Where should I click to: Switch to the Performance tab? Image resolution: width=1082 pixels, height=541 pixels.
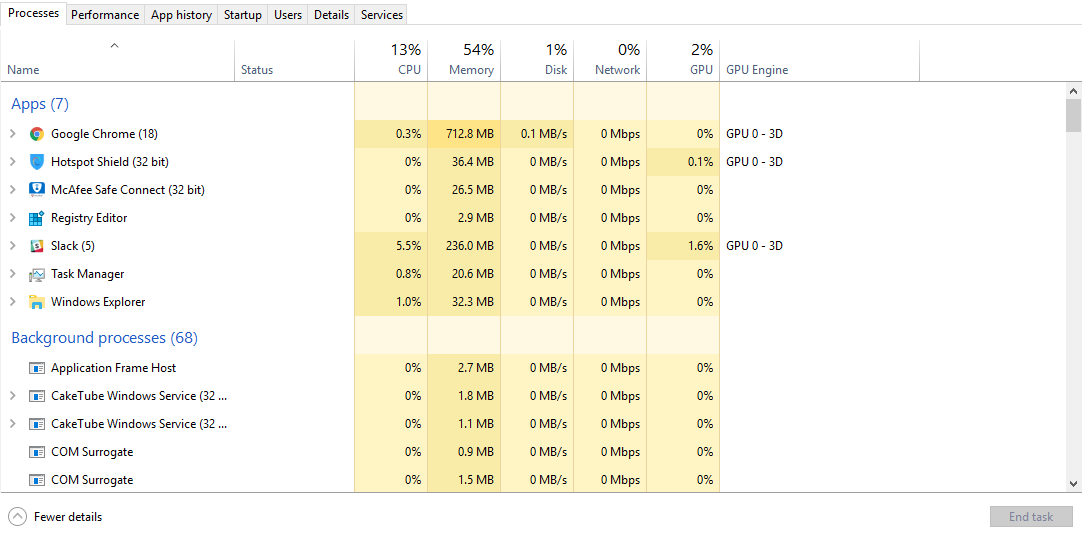(106, 14)
